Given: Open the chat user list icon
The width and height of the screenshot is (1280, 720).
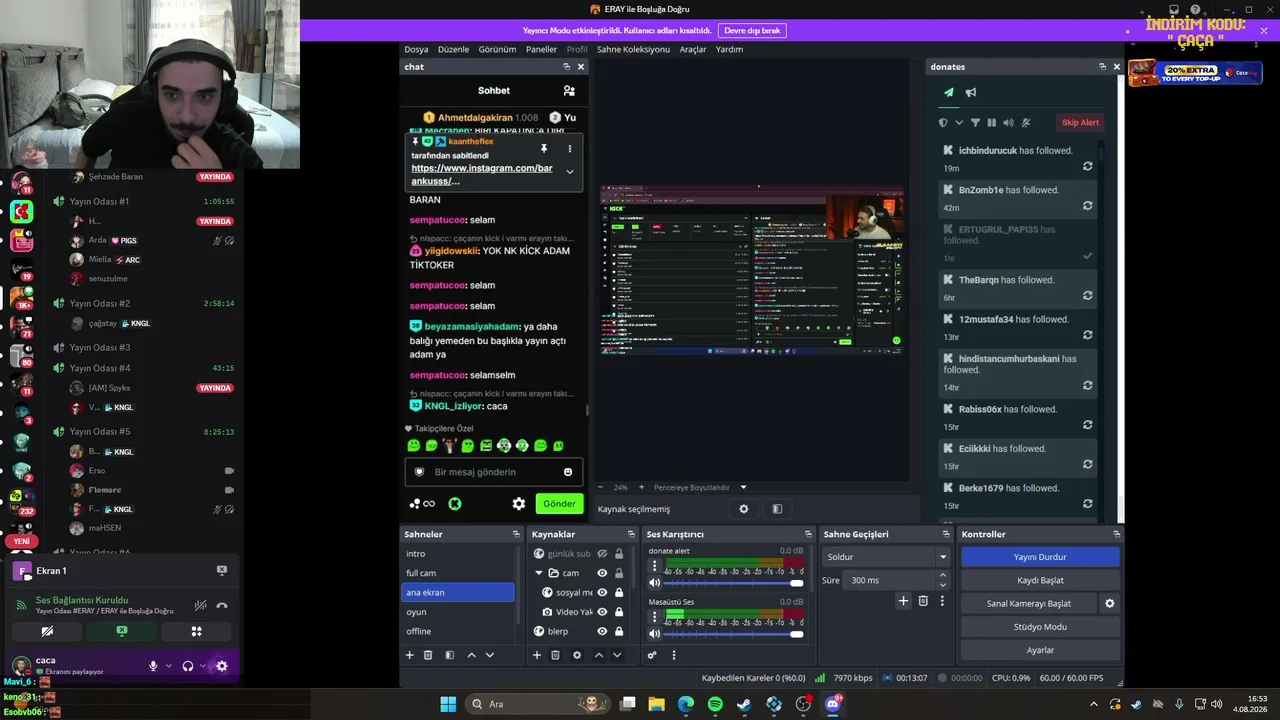Looking at the screenshot, I should [569, 91].
